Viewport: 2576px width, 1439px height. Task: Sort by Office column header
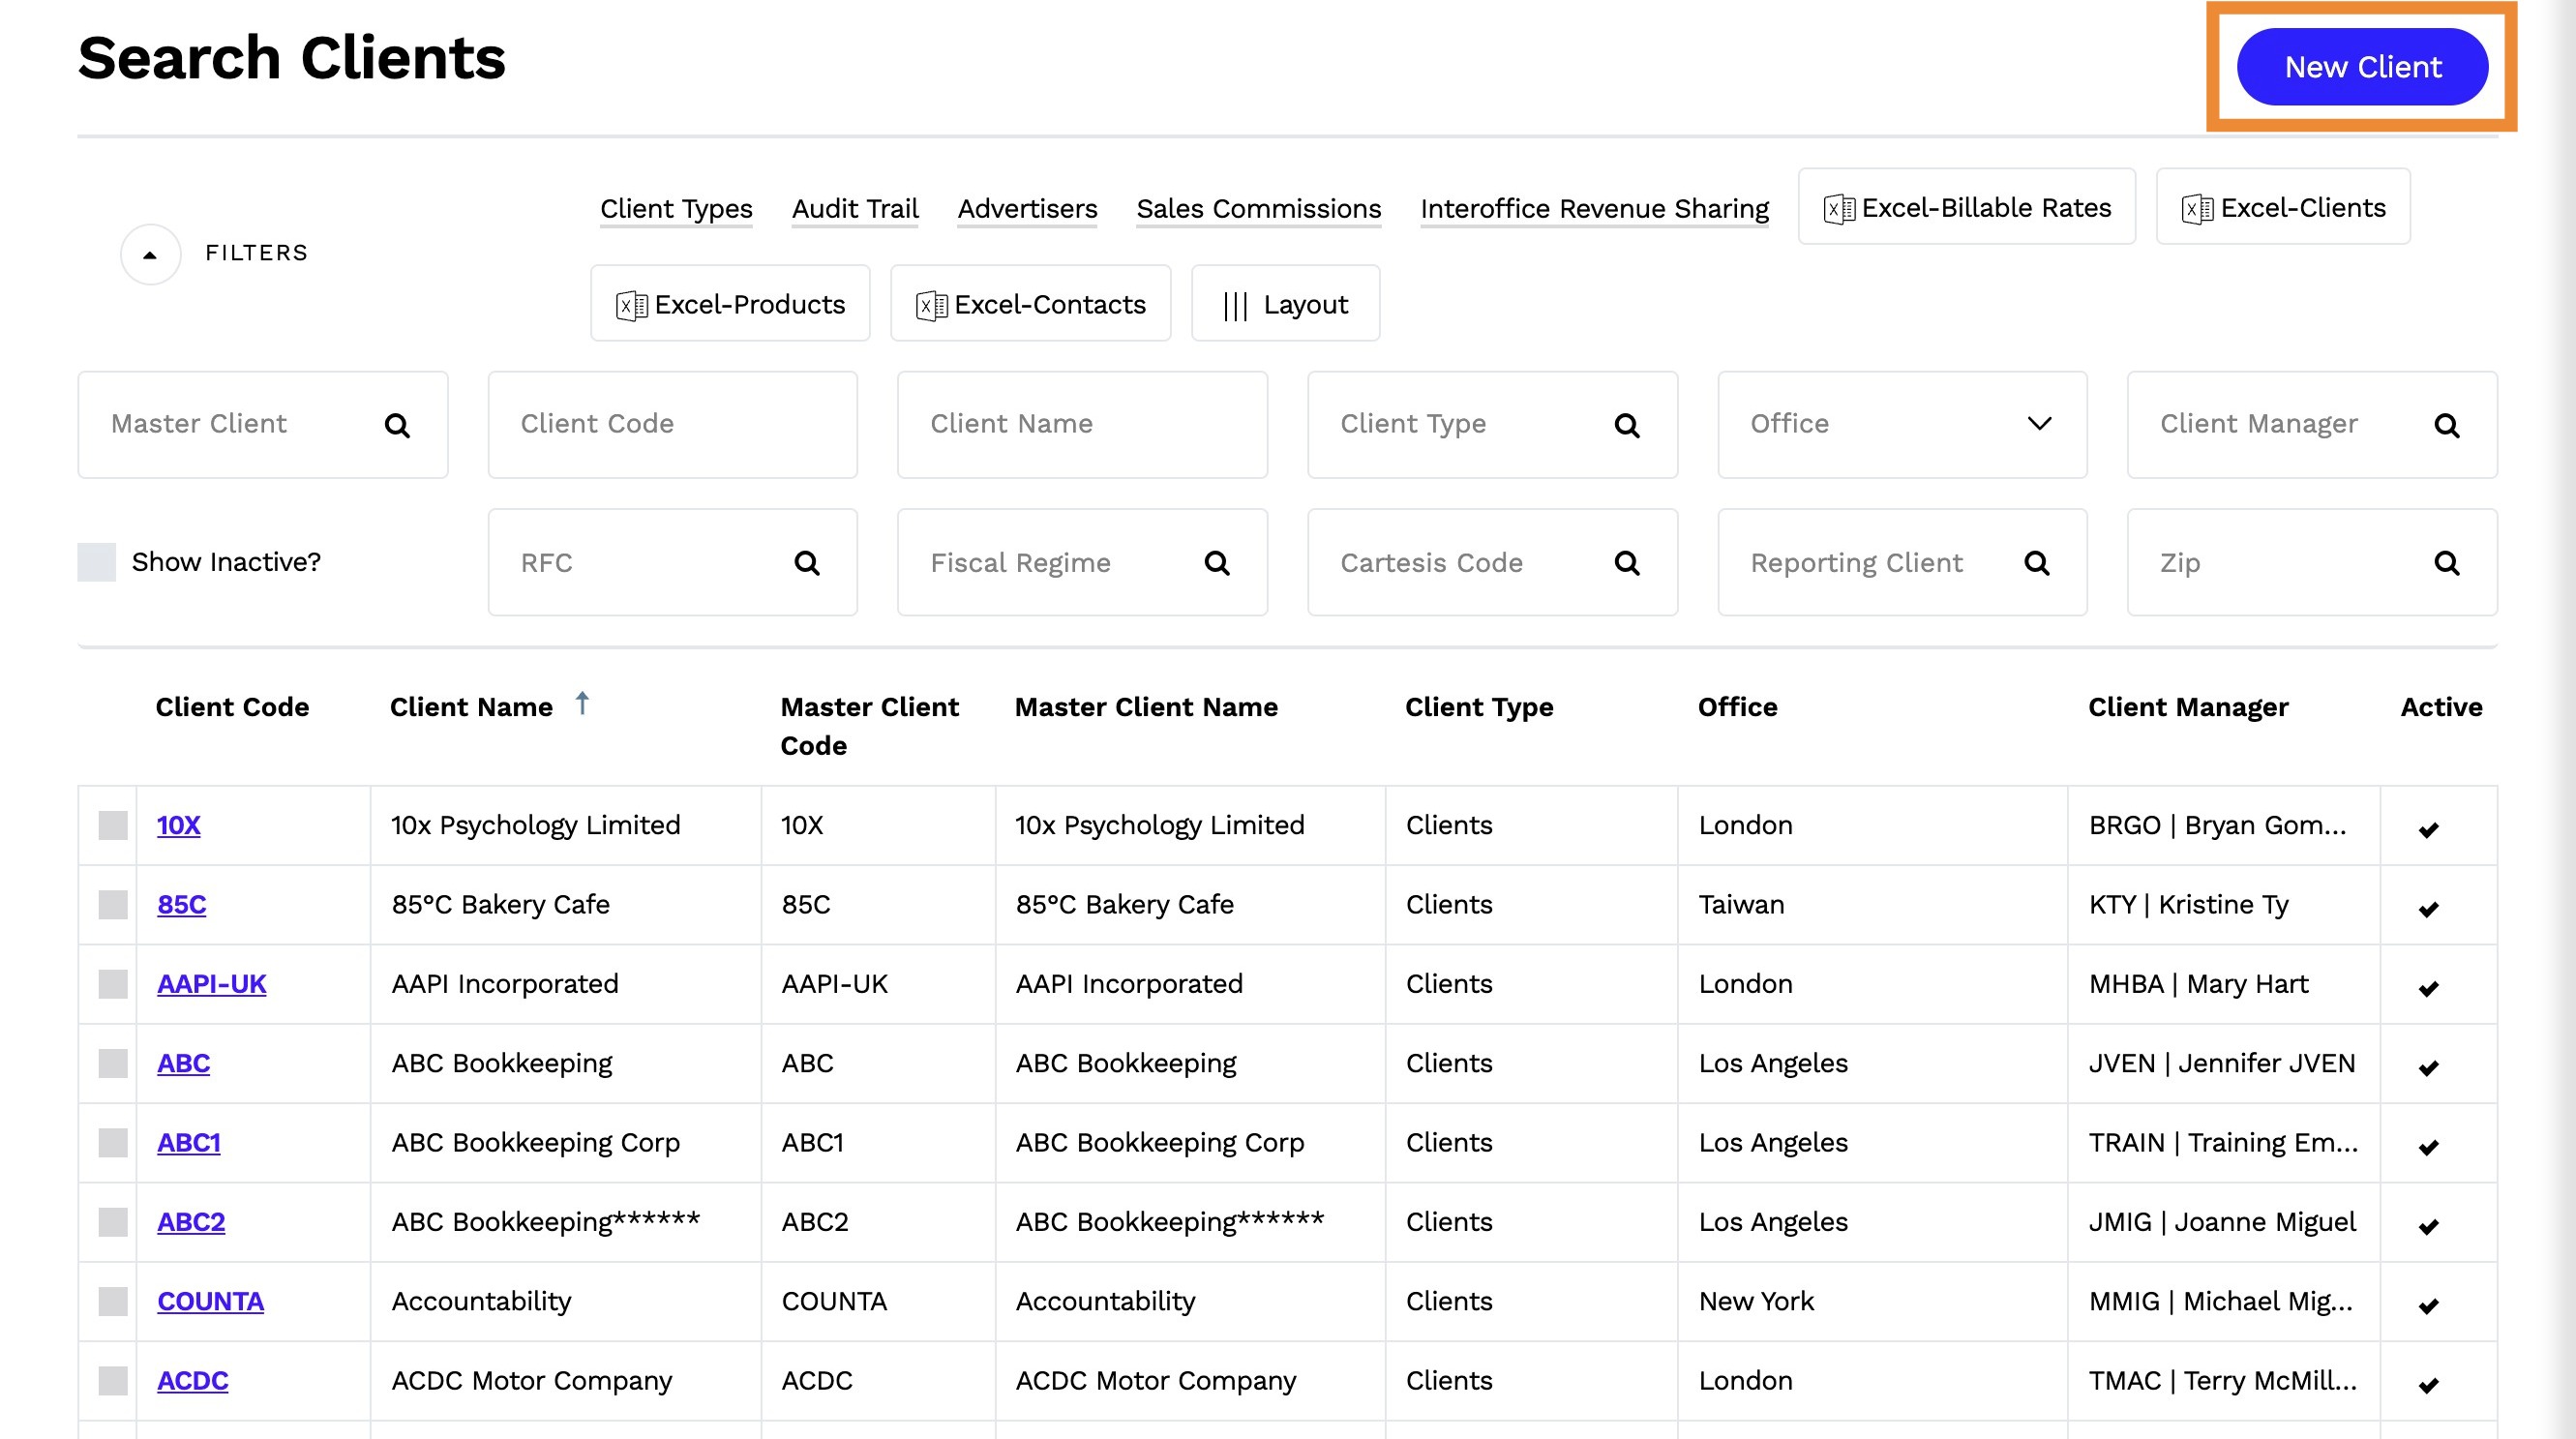1737,708
